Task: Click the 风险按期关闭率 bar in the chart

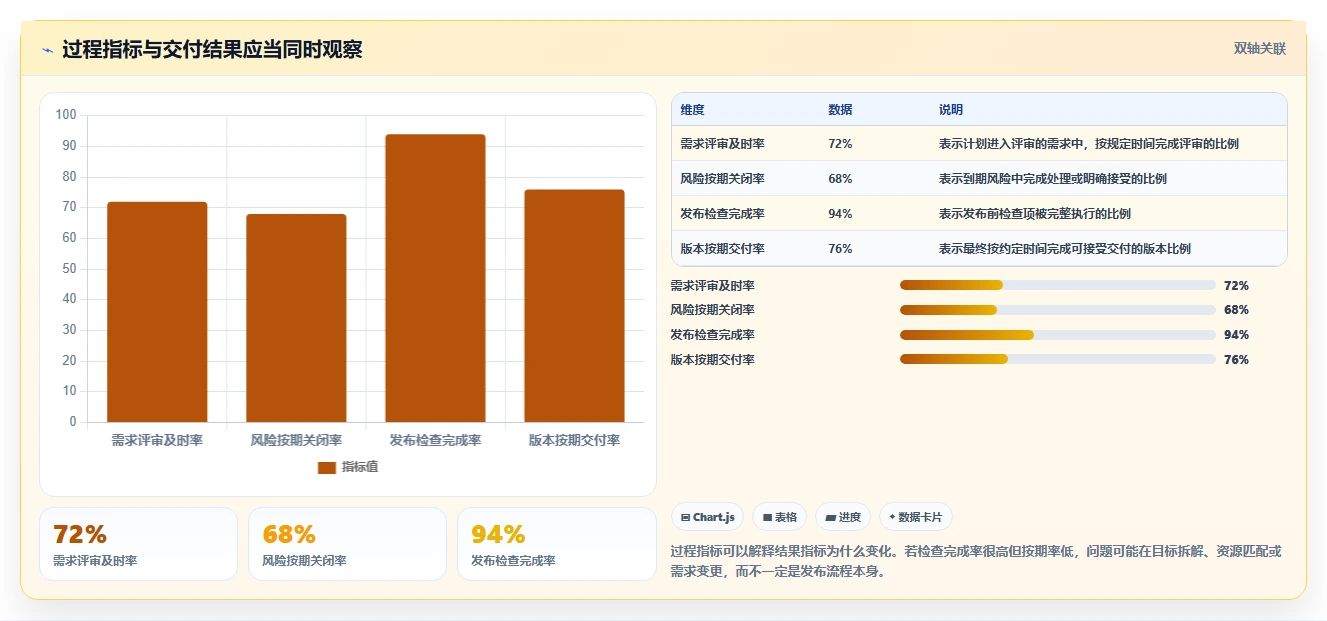Action: [296, 318]
